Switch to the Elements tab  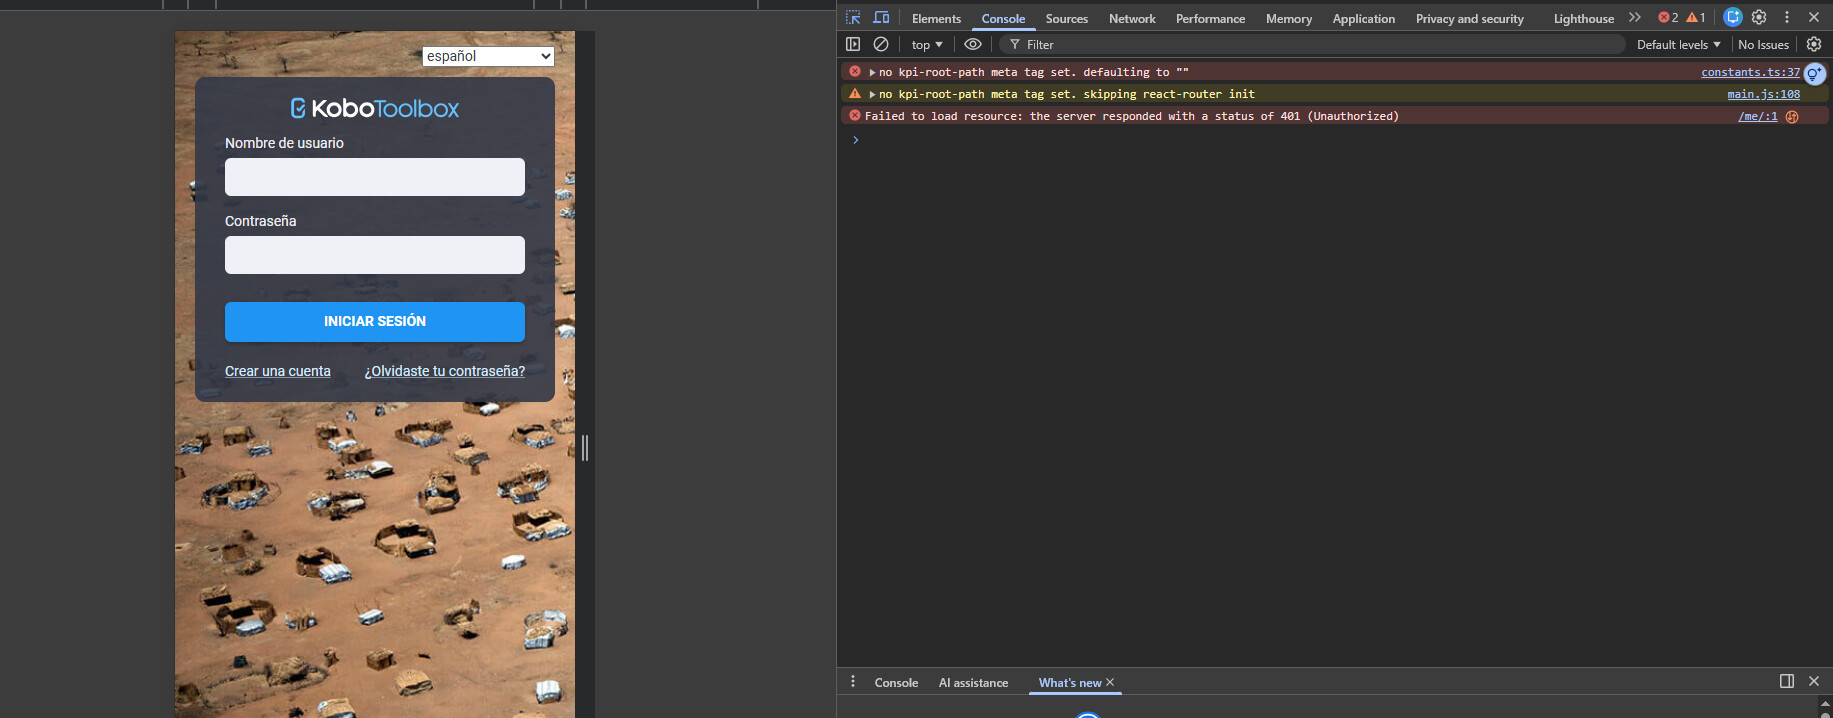(x=936, y=18)
